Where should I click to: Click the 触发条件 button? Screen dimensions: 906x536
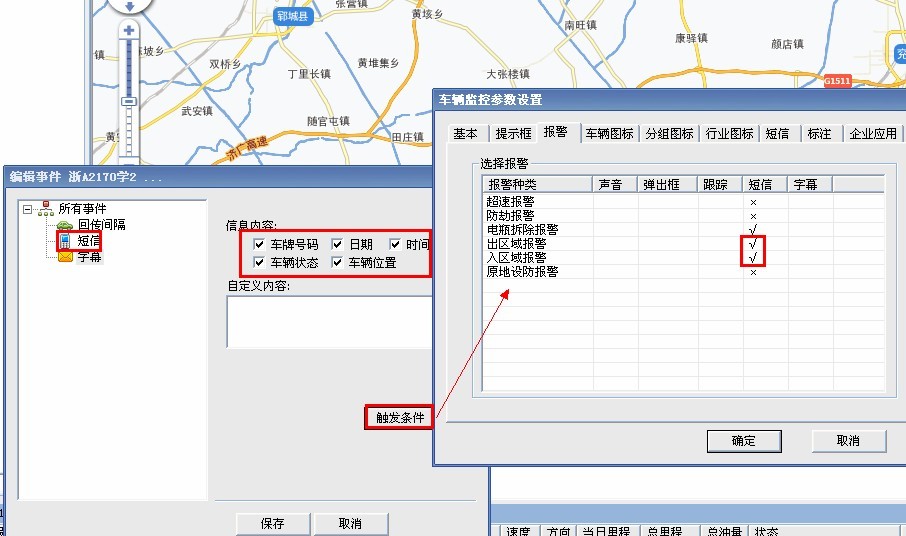point(399,417)
